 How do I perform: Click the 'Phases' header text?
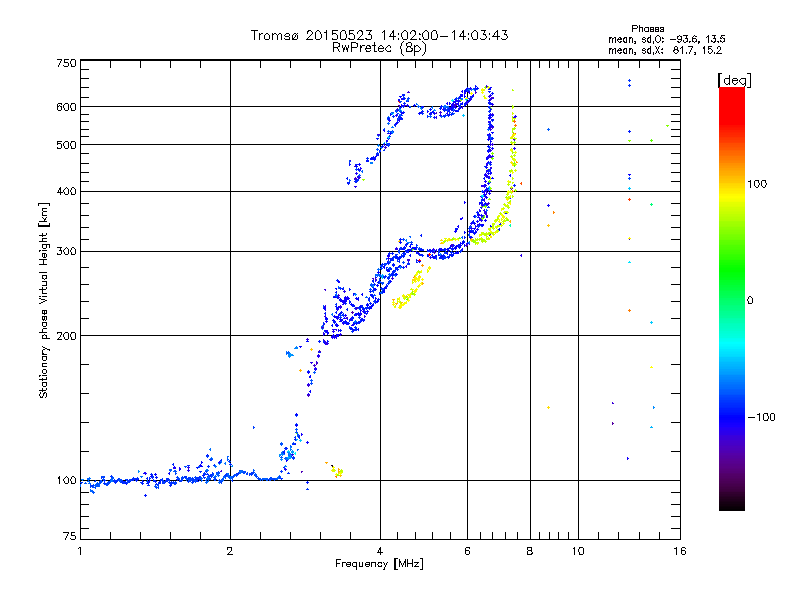click(647, 29)
